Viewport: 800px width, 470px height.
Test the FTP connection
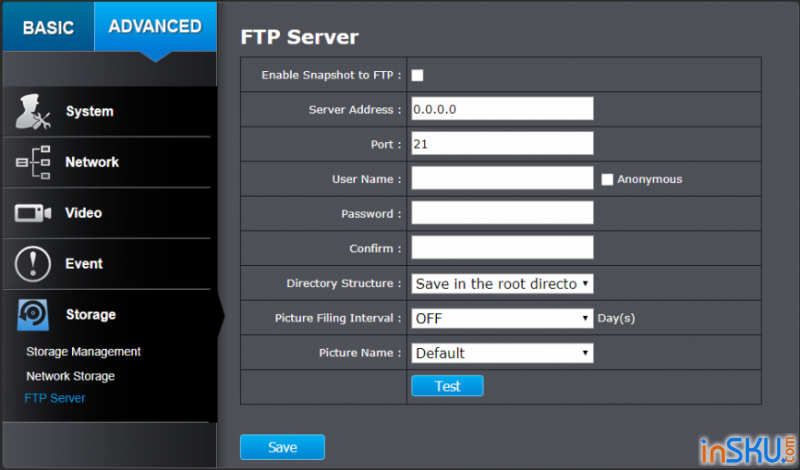tap(447, 386)
